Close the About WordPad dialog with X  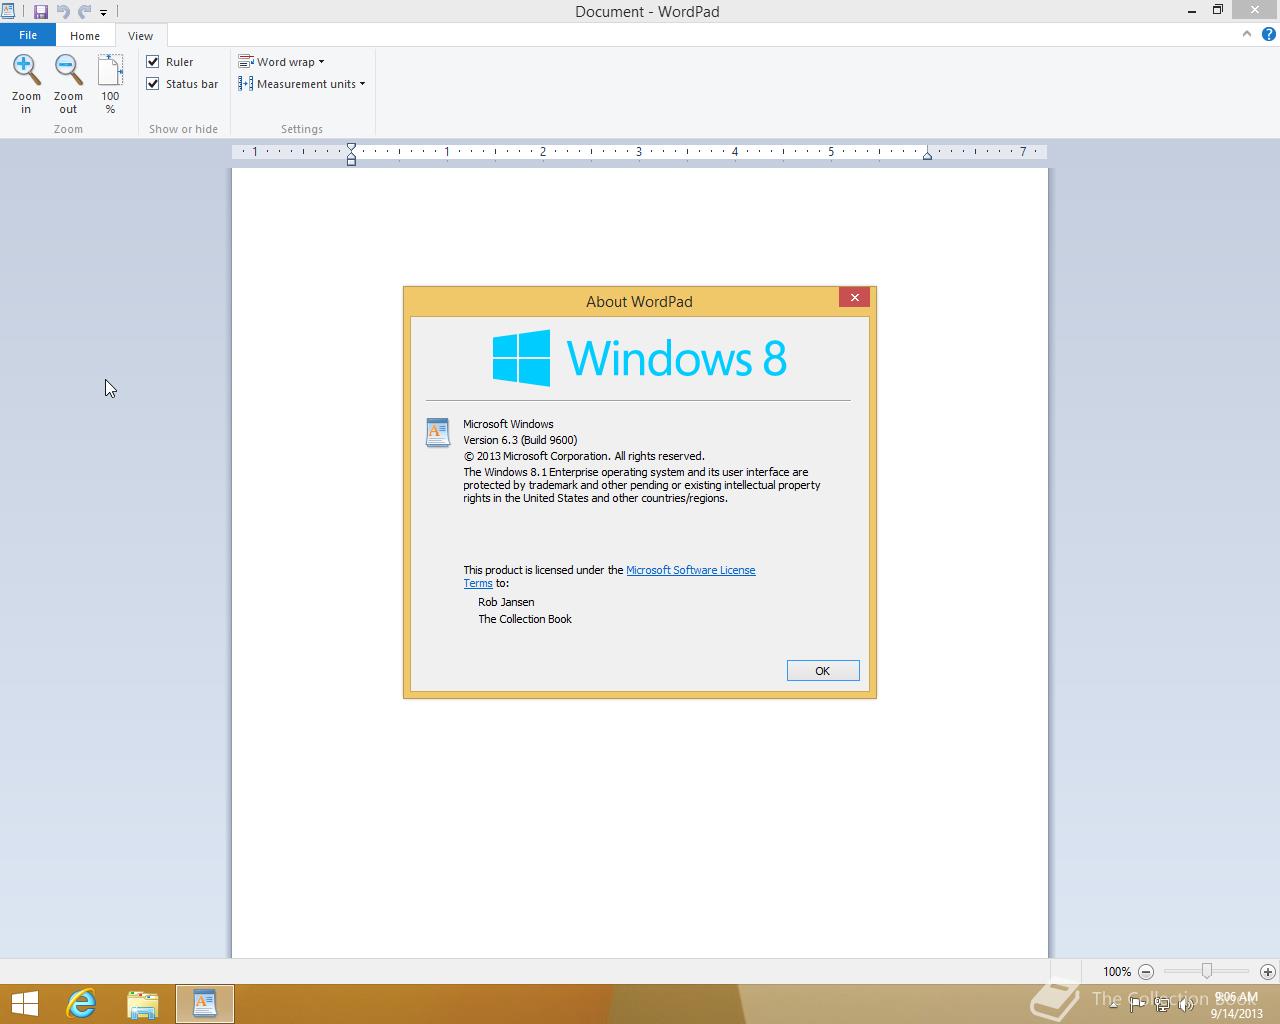[x=855, y=297]
